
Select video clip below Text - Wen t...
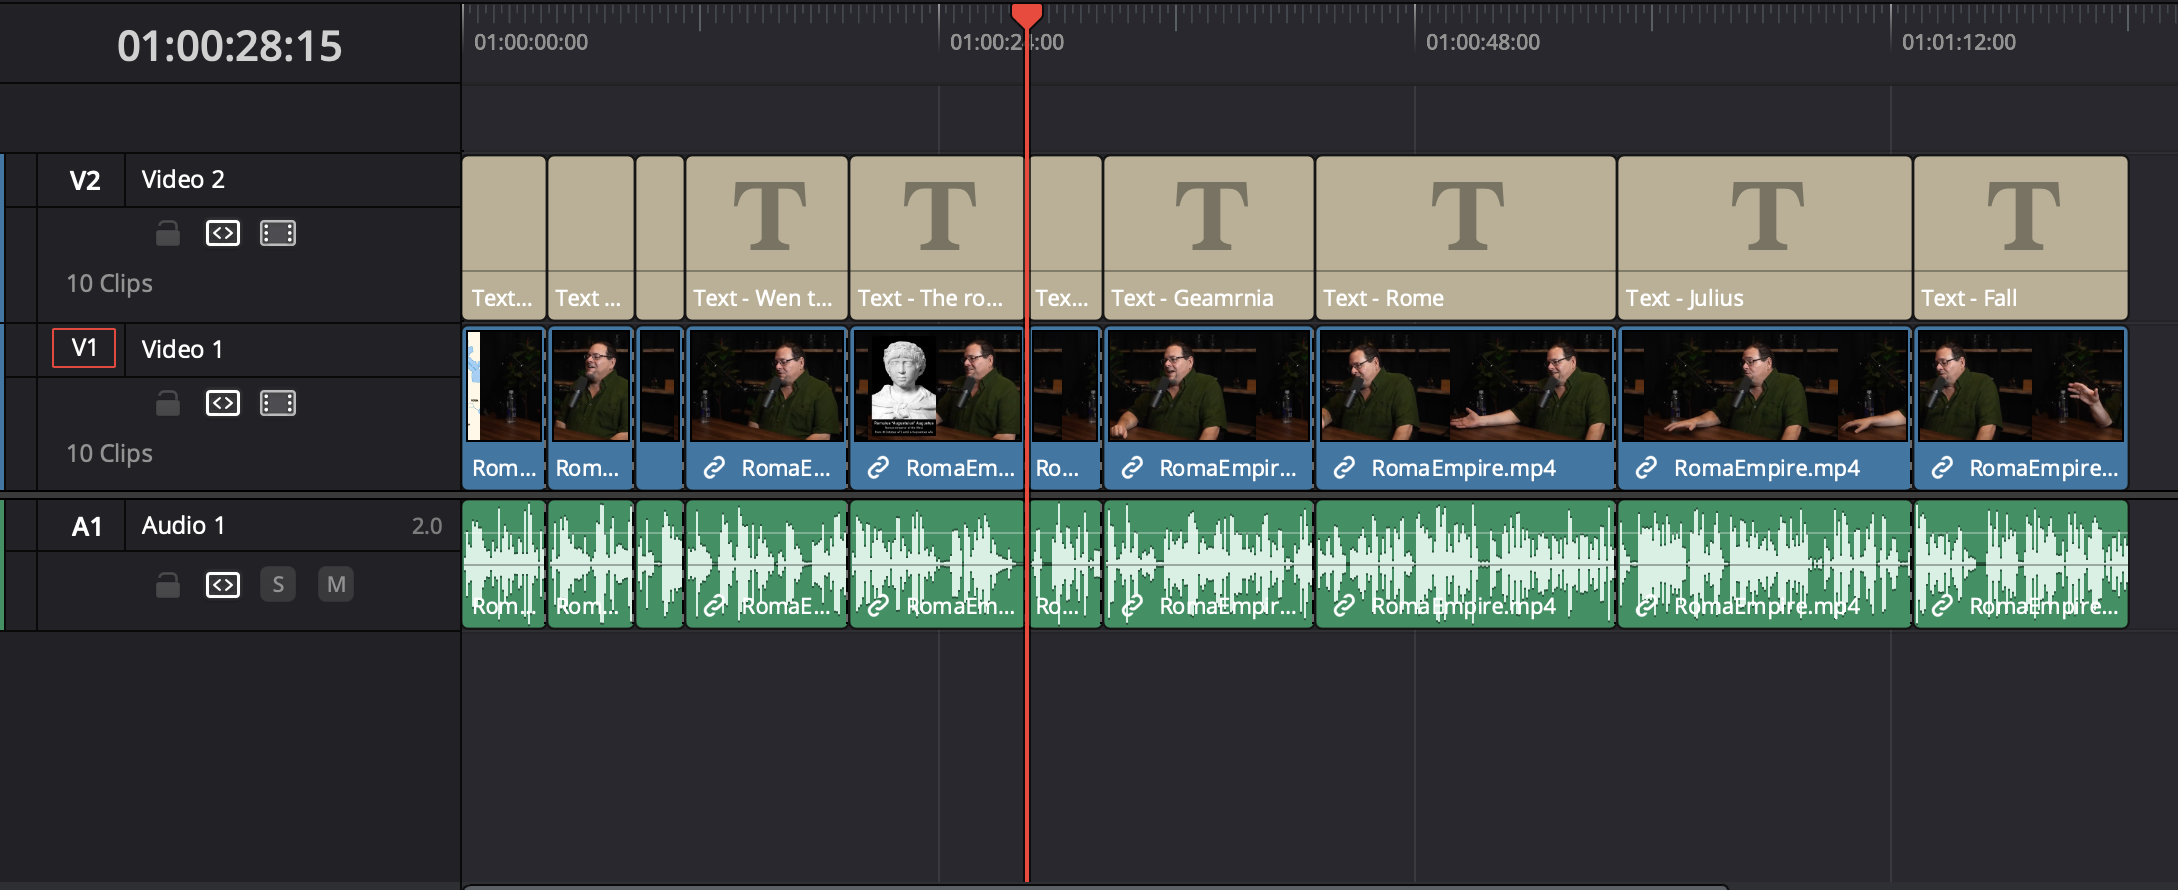click(767, 408)
